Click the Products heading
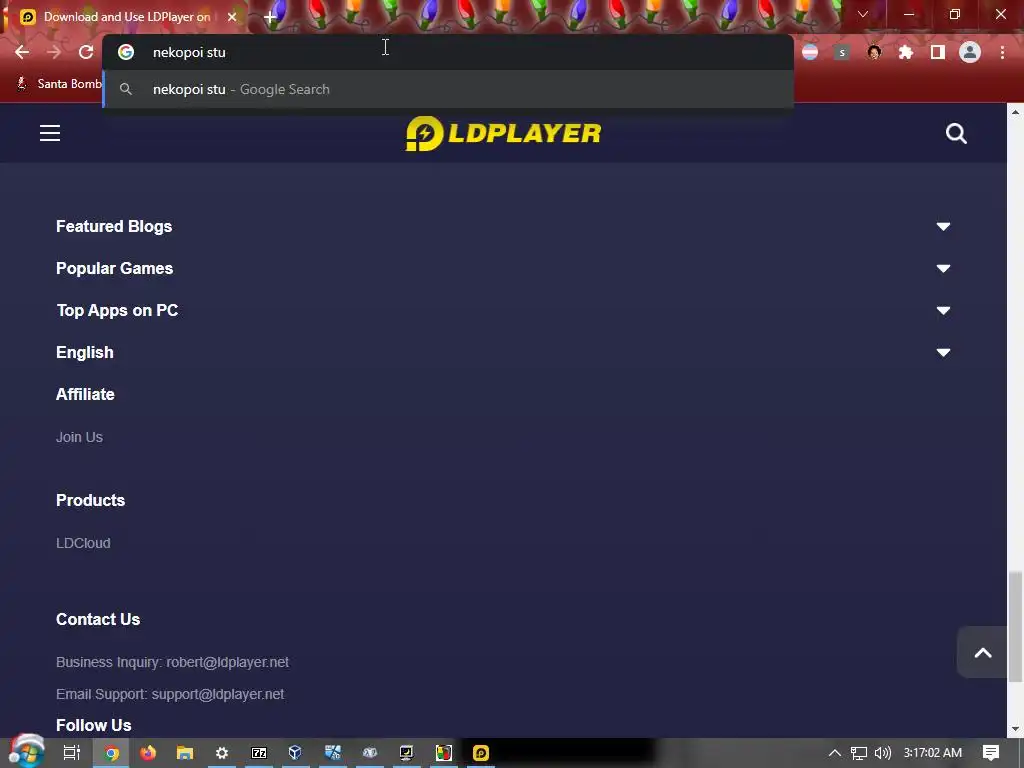This screenshot has height=768, width=1024. coord(90,500)
